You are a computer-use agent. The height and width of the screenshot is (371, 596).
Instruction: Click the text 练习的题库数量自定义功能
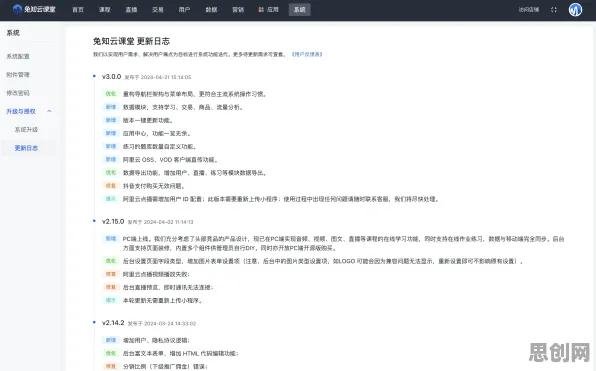point(160,147)
